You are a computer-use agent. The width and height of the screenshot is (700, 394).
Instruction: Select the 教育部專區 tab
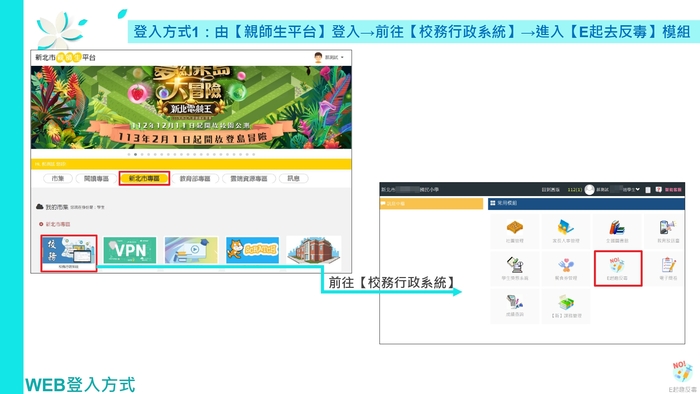pos(195,178)
